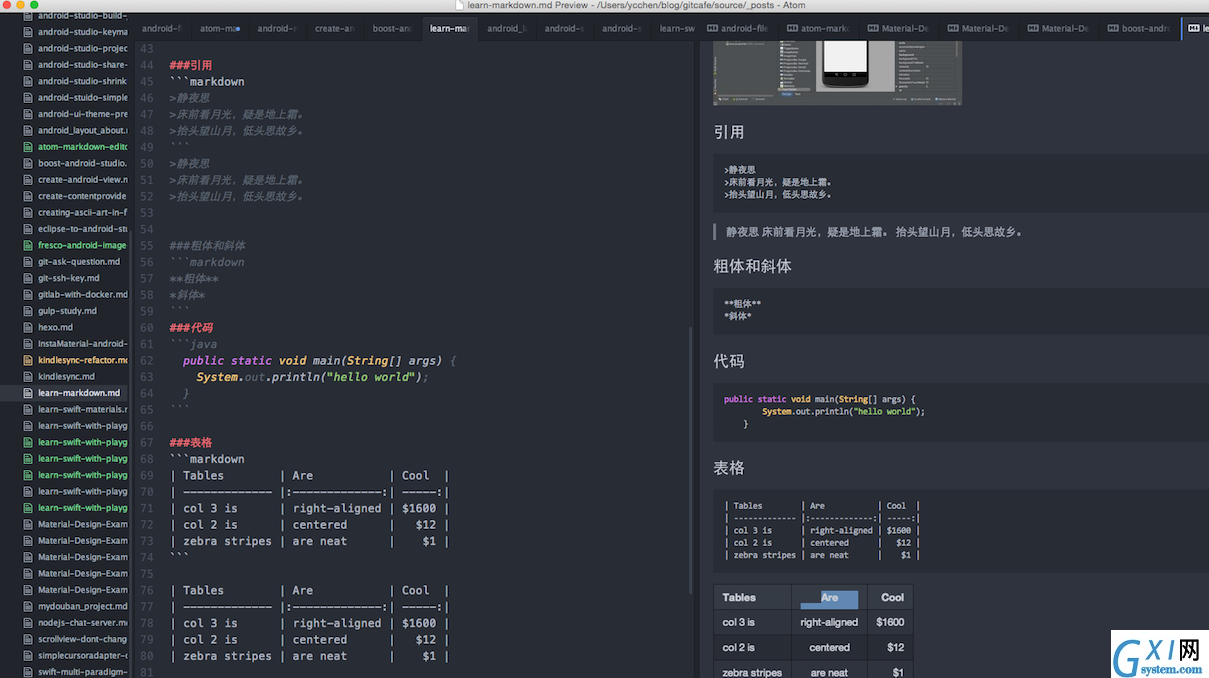This screenshot has width=1209, height=678.
Task: Click the markdown icon on boost-andr preview tab
Action: (1113, 29)
